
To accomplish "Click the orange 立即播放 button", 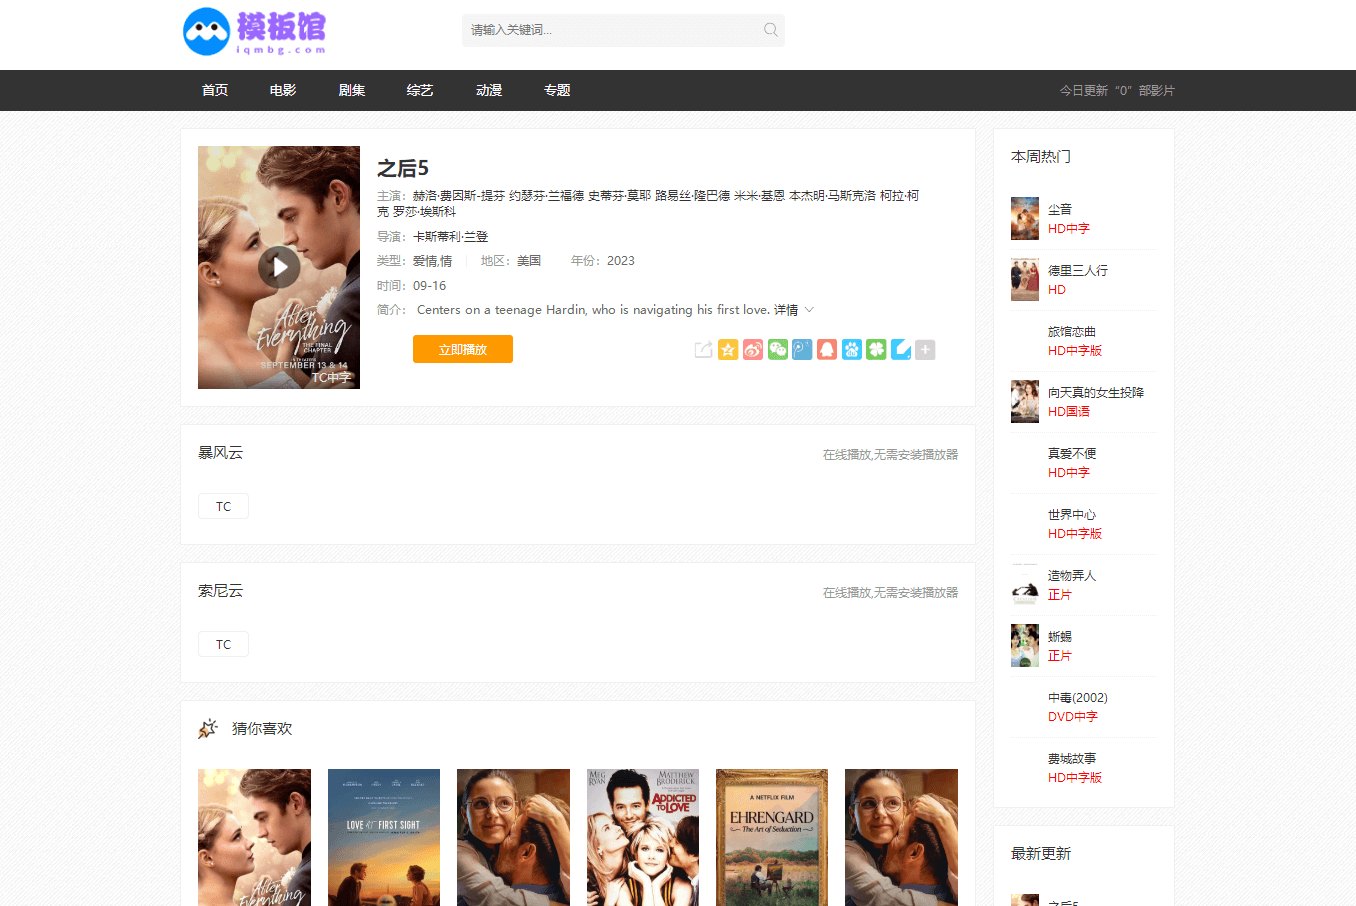I will click(x=463, y=349).
